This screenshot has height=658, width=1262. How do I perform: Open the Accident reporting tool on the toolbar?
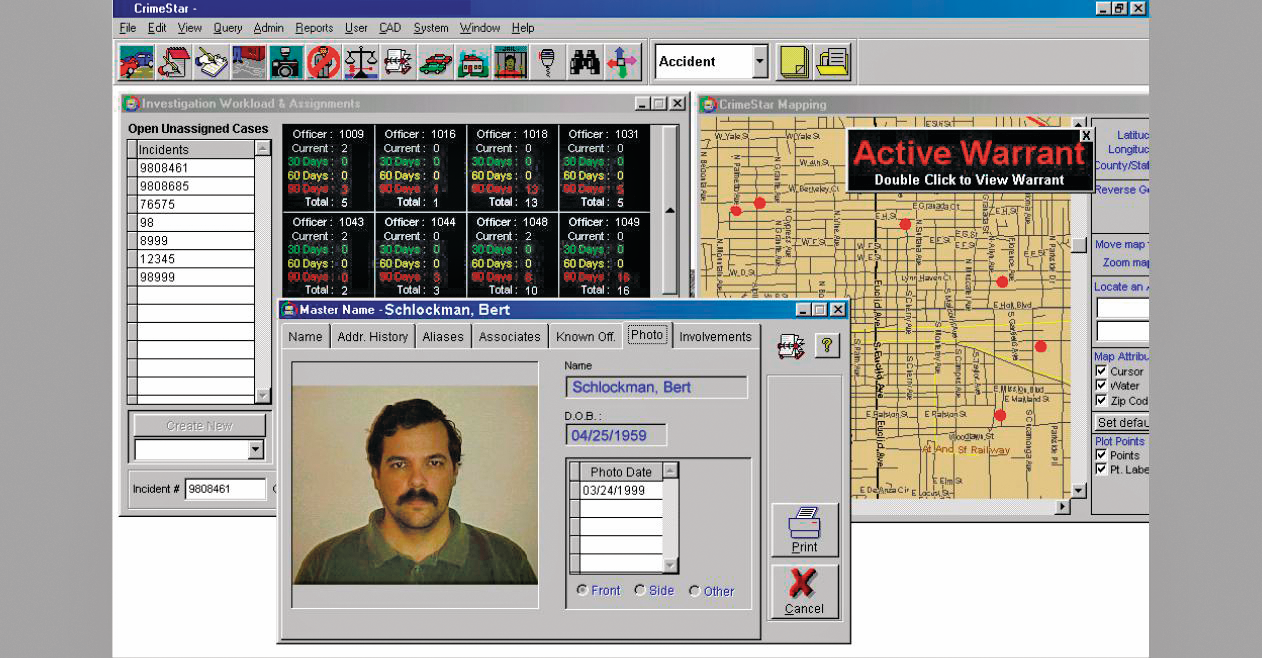(x=135, y=62)
